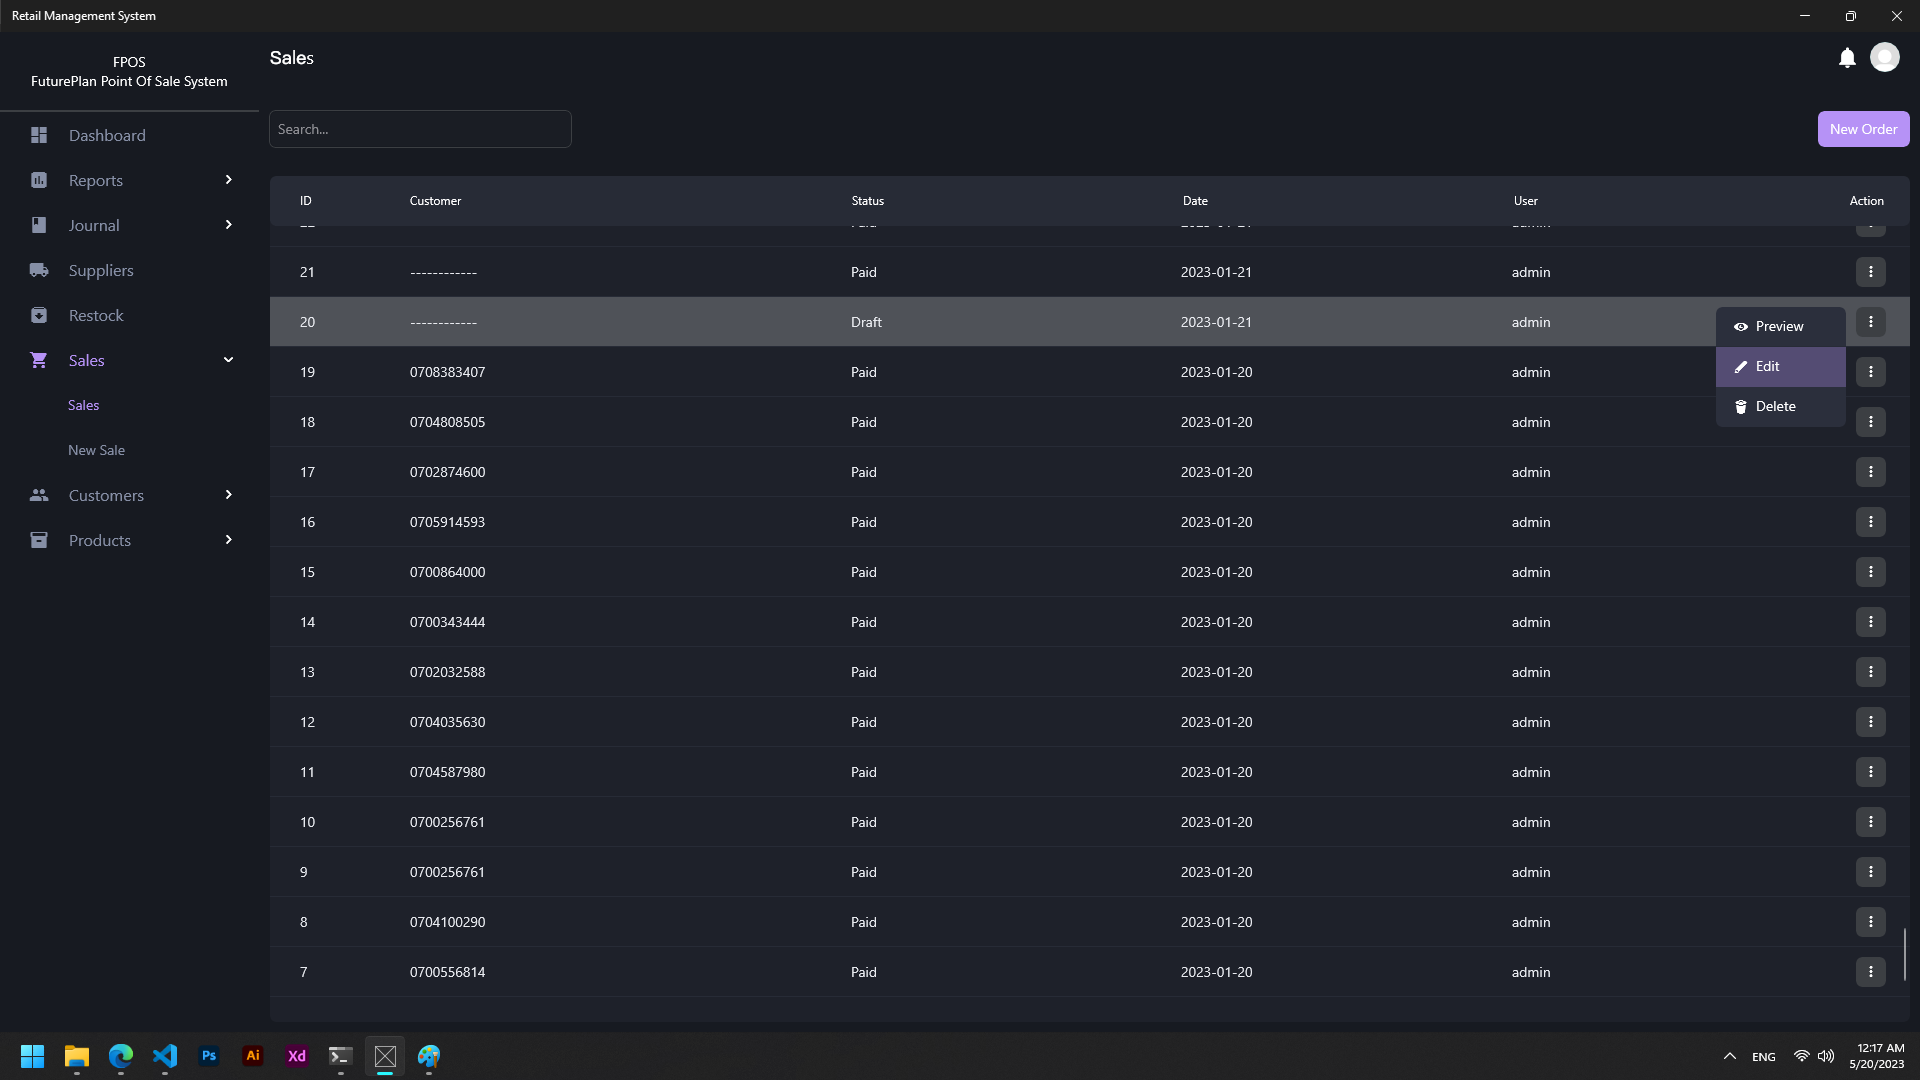The width and height of the screenshot is (1920, 1080).
Task: Expand the Reports section
Action: (228, 180)
